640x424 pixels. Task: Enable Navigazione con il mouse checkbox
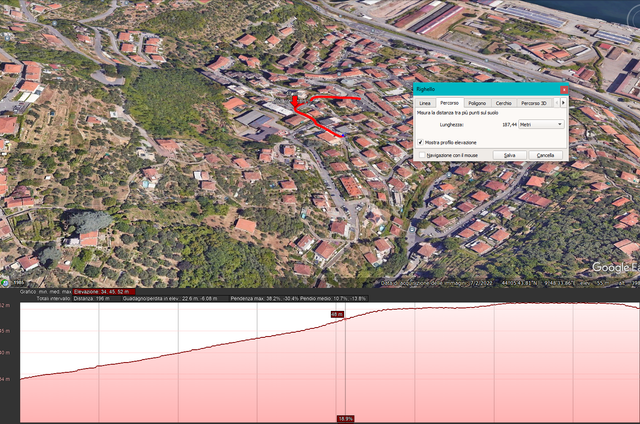click(x=422, y=155)
